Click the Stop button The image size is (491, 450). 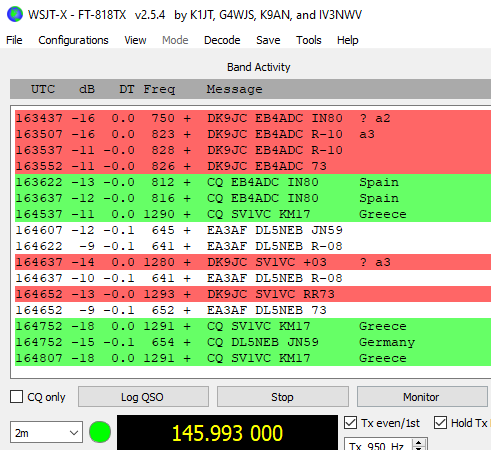point(283,397)
